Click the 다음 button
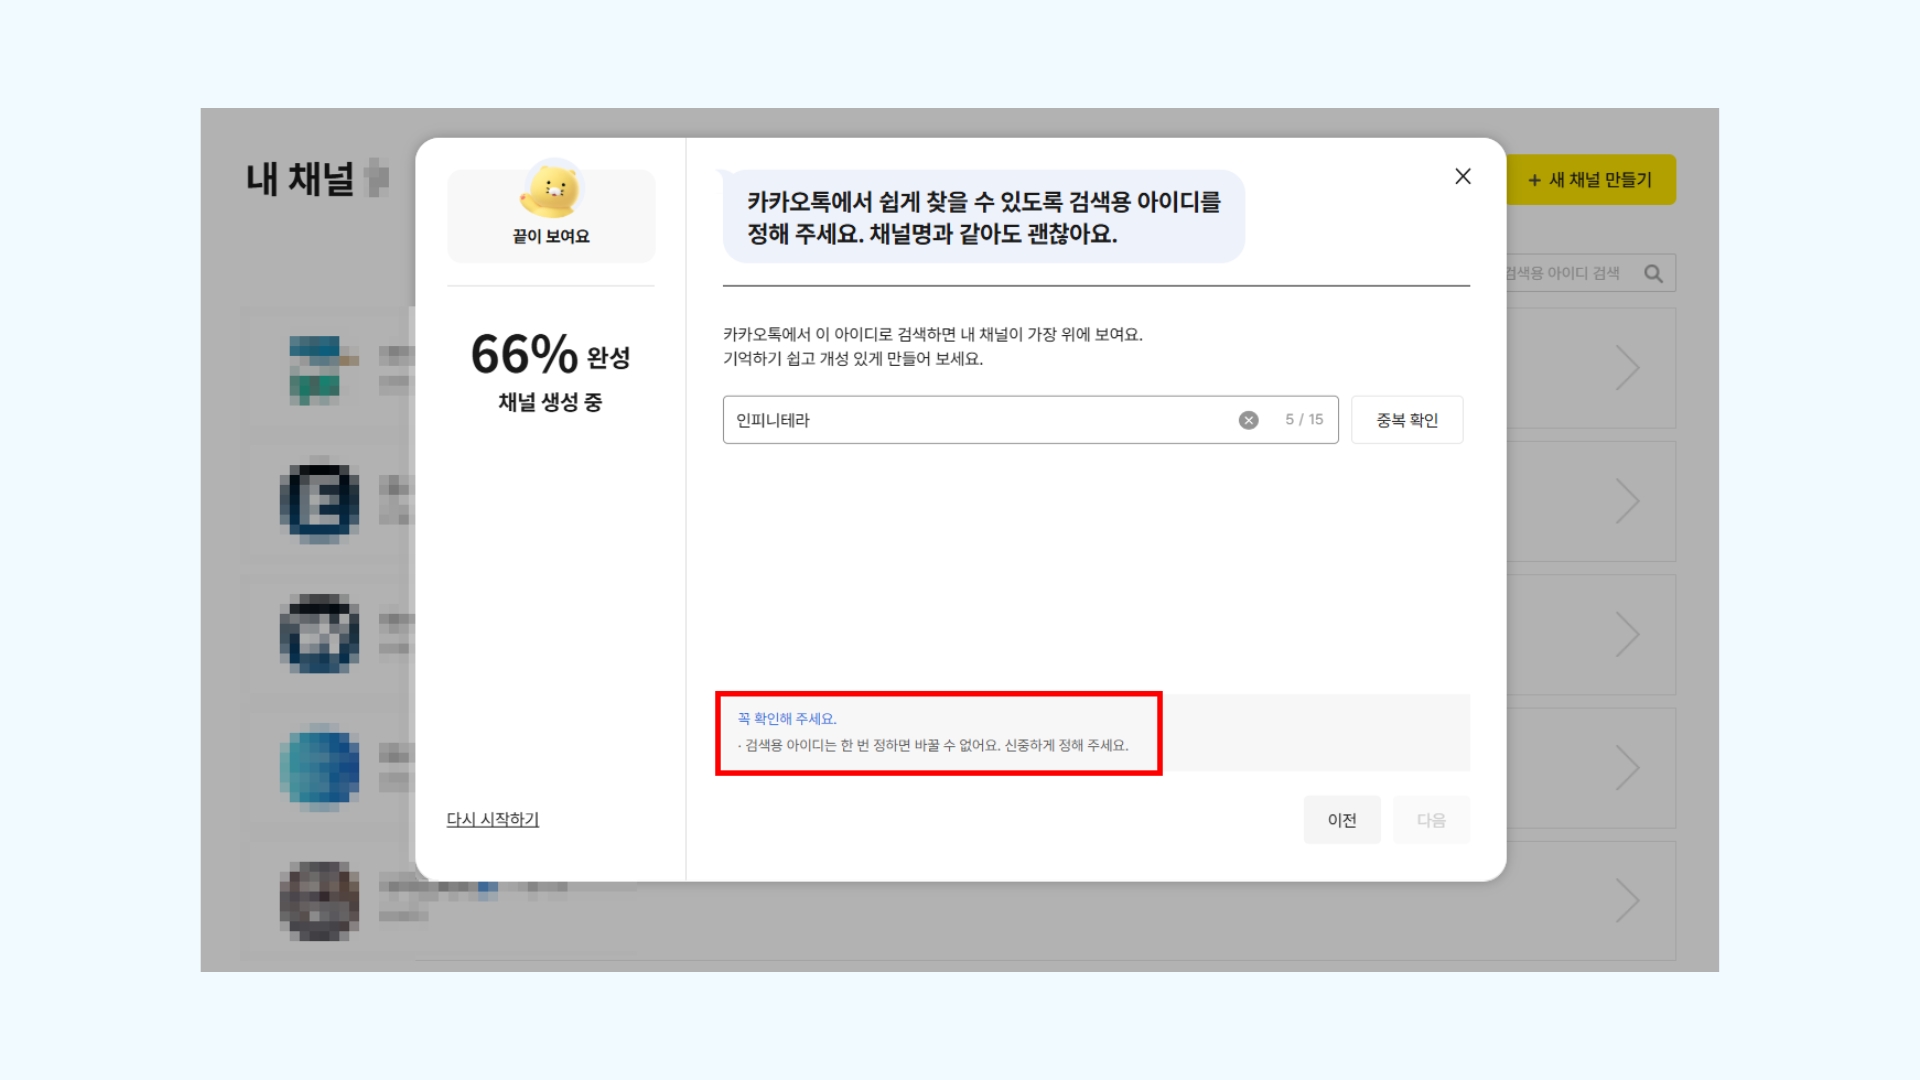This screenshot has height=1080, width=1920. pos(1430,820)
